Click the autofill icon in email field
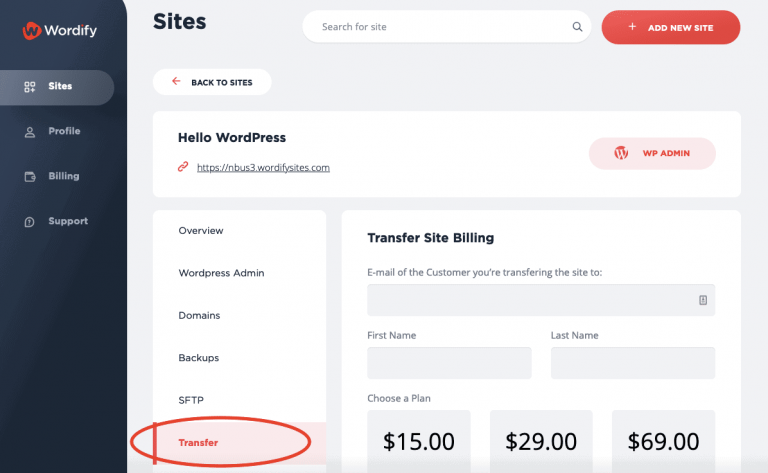The image size is (768, 473). click(703, 300)
